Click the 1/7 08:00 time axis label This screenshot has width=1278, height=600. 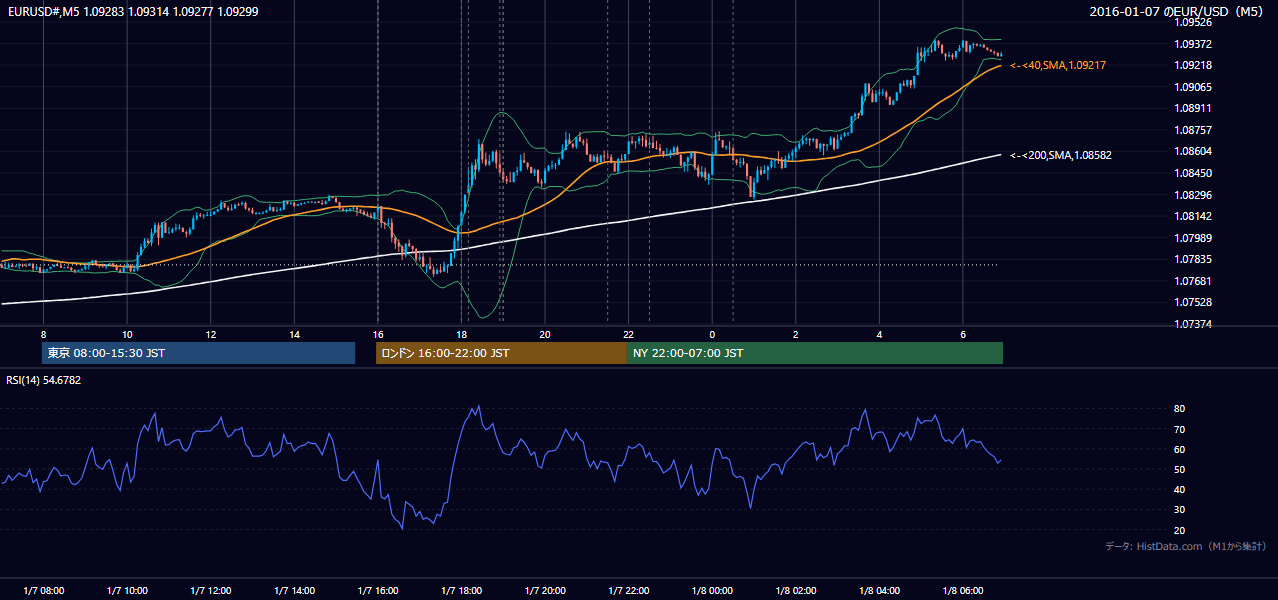tap(44, 591)
